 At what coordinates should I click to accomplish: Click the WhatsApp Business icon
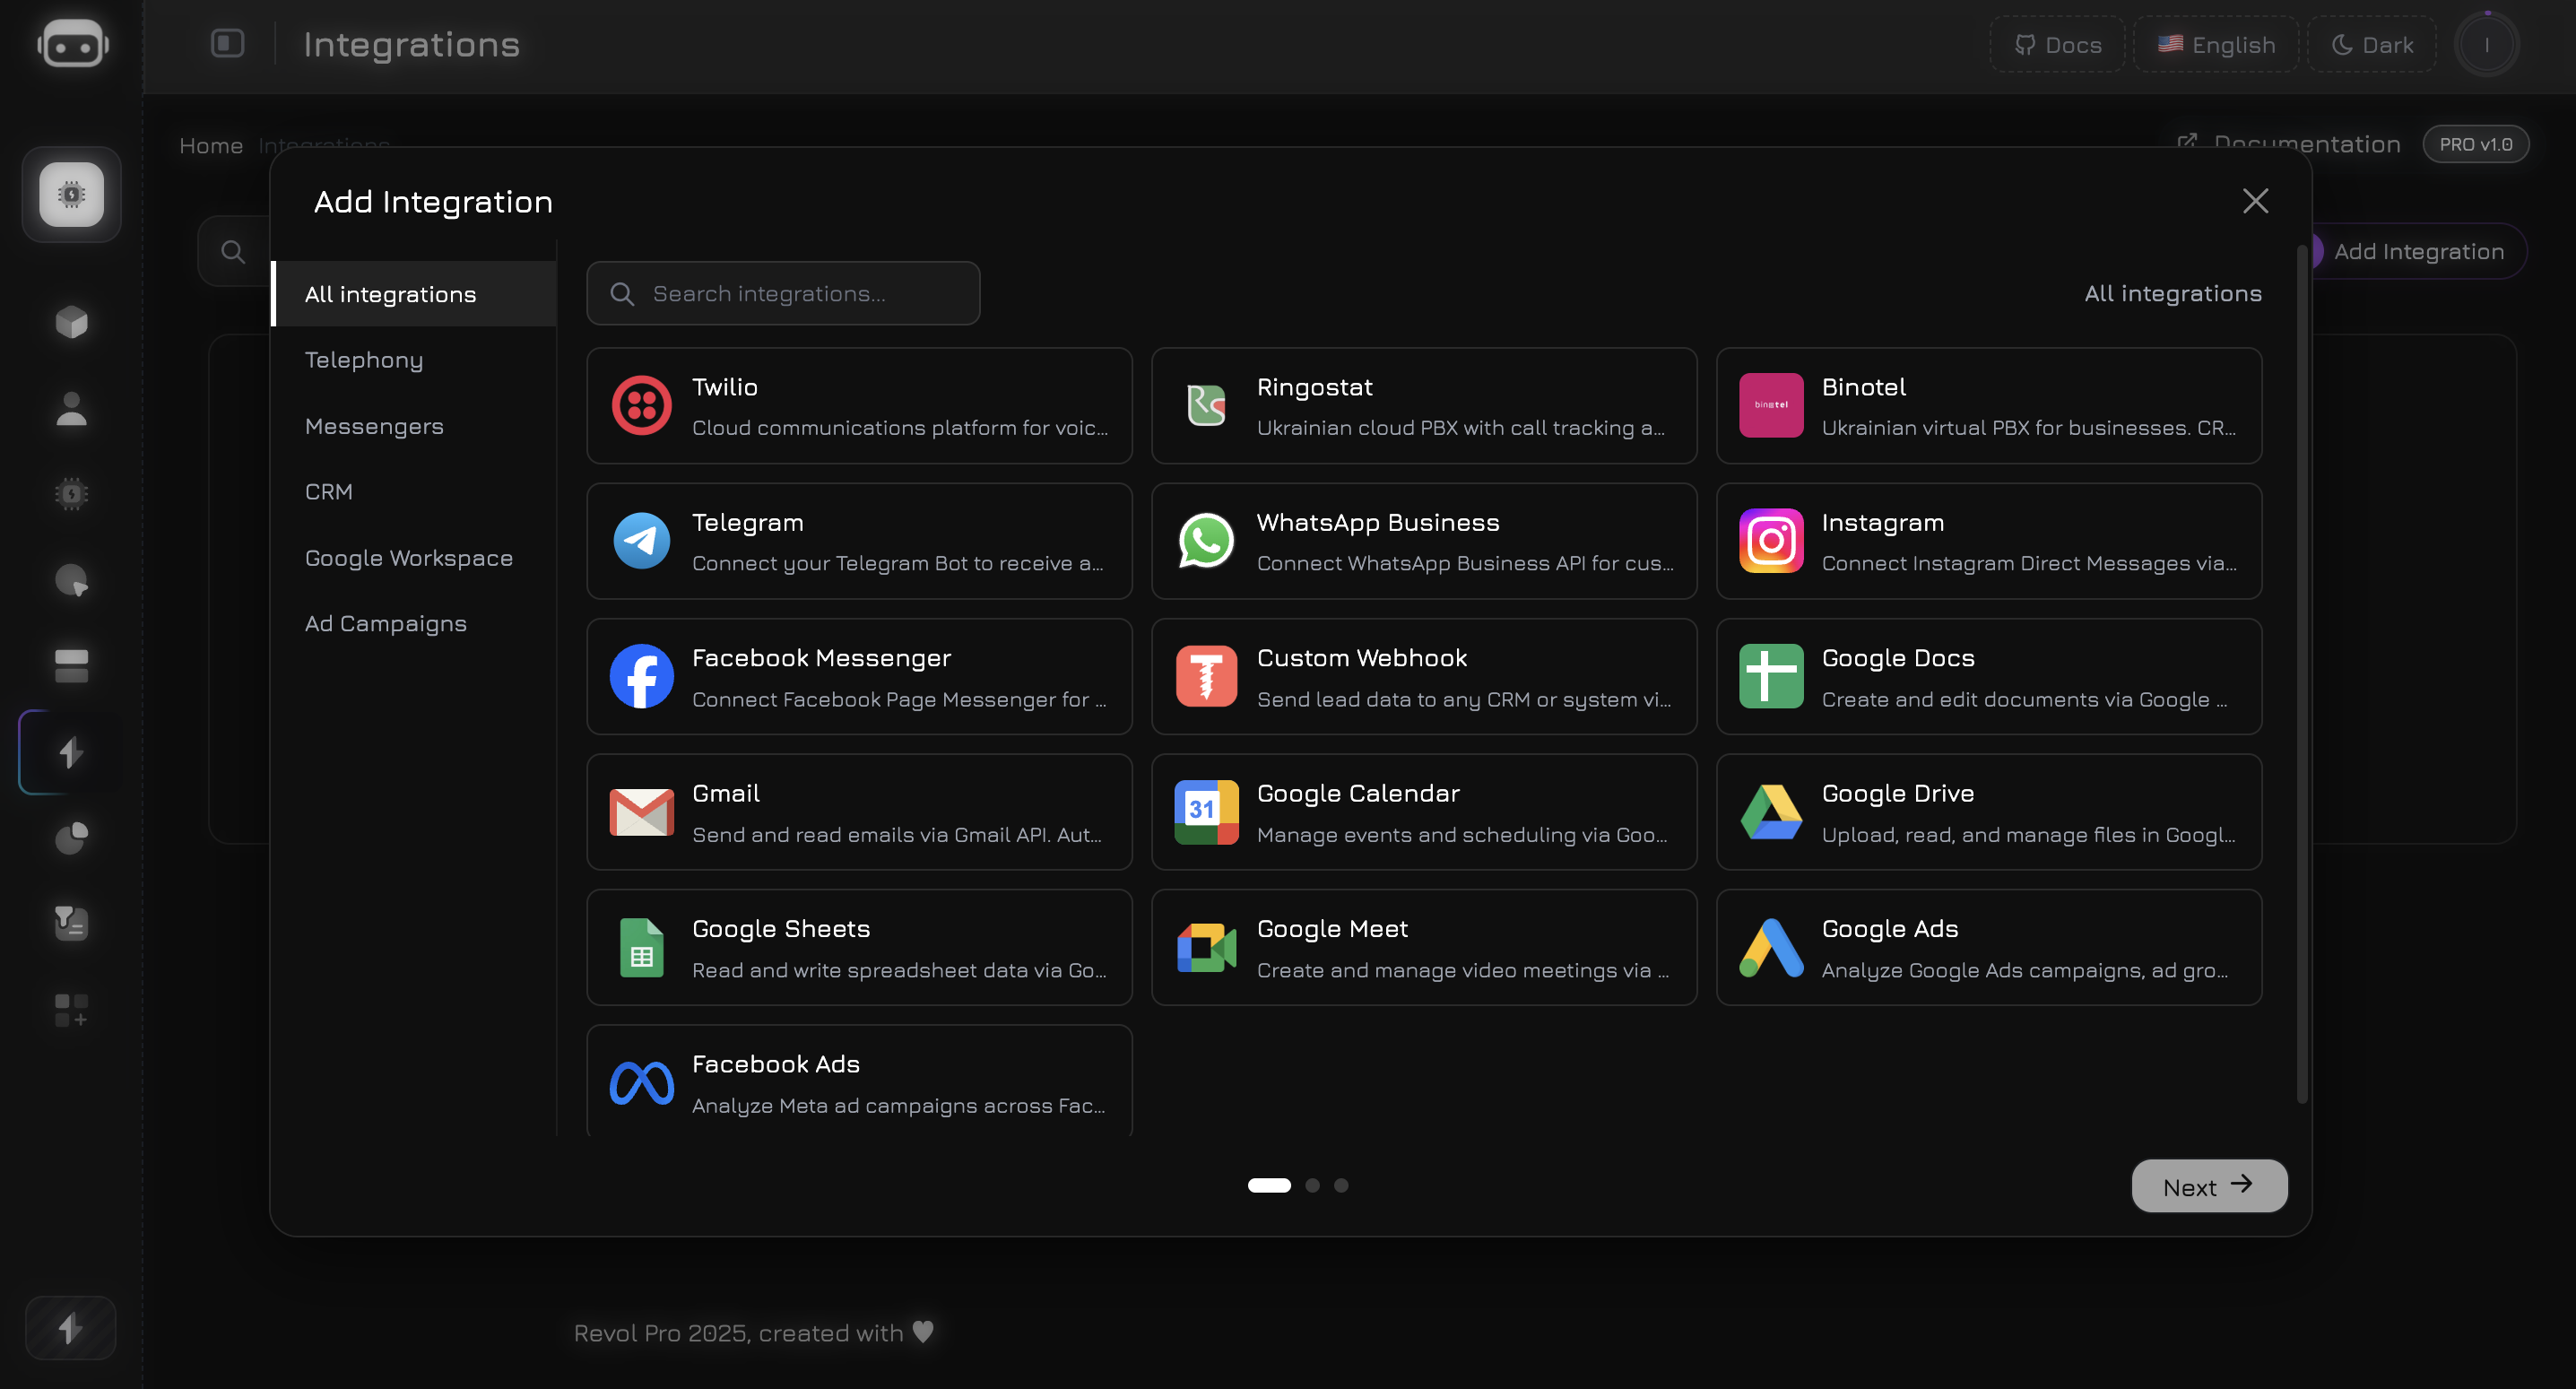click(1206, 540)
